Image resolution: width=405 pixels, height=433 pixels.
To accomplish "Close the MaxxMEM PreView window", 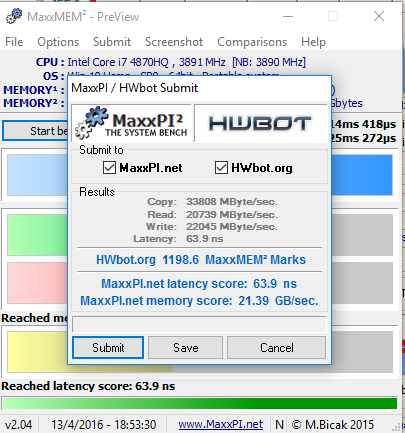I will pyautogui.click(x=379, y=16).
